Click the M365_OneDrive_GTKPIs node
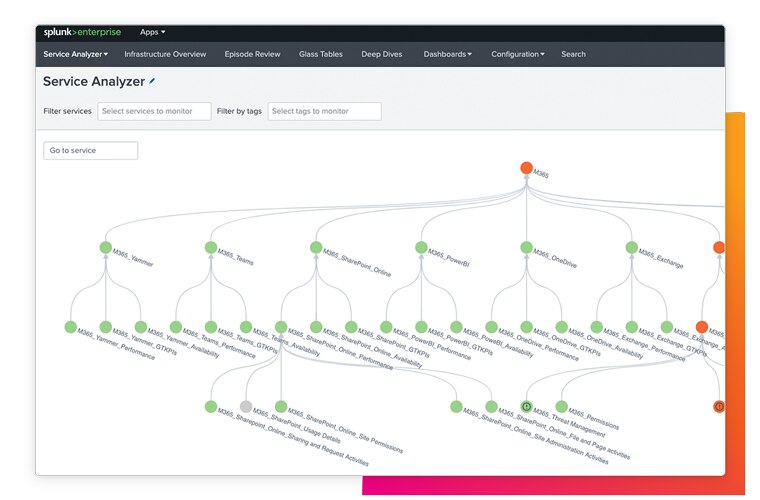 [x=526, y=327]
